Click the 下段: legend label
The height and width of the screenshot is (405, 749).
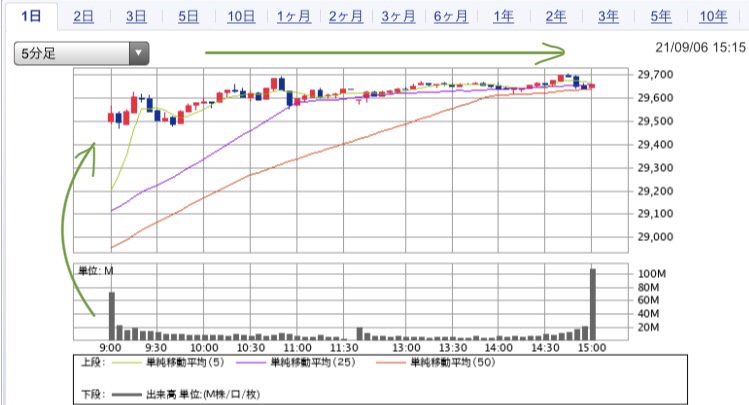click(x=93, y=394)
